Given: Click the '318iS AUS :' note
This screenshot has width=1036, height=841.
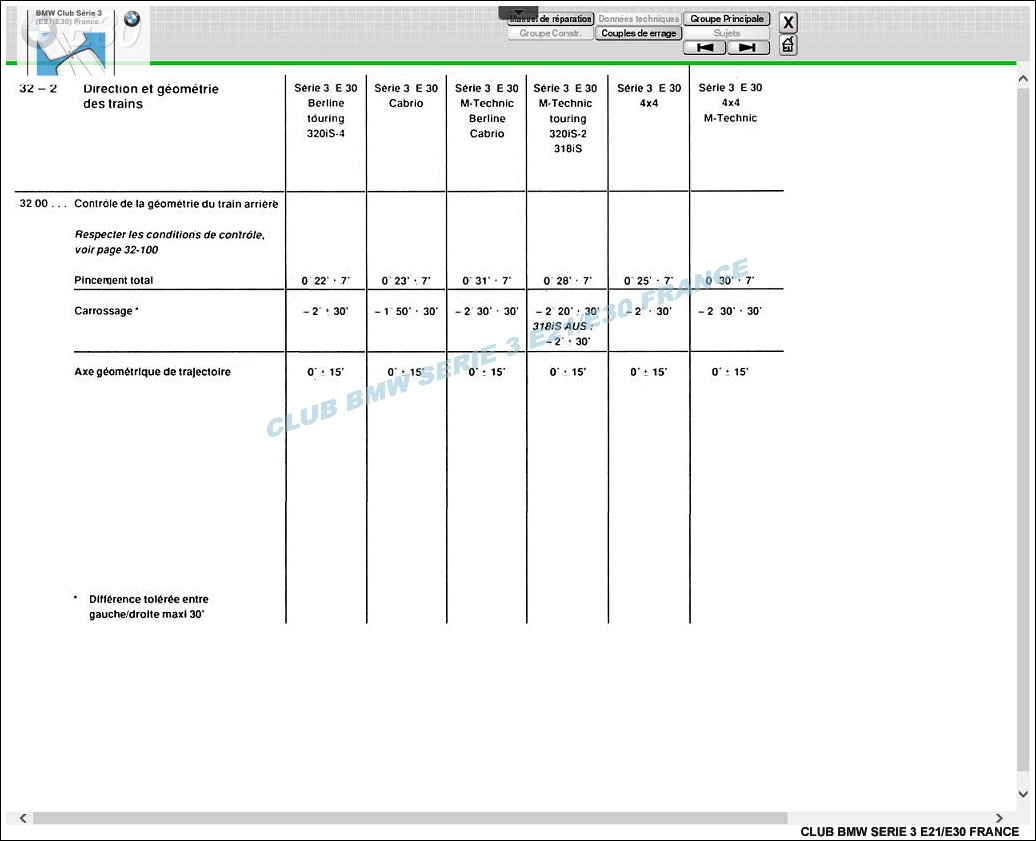Looking at the screenshot, I should [562, 326].
